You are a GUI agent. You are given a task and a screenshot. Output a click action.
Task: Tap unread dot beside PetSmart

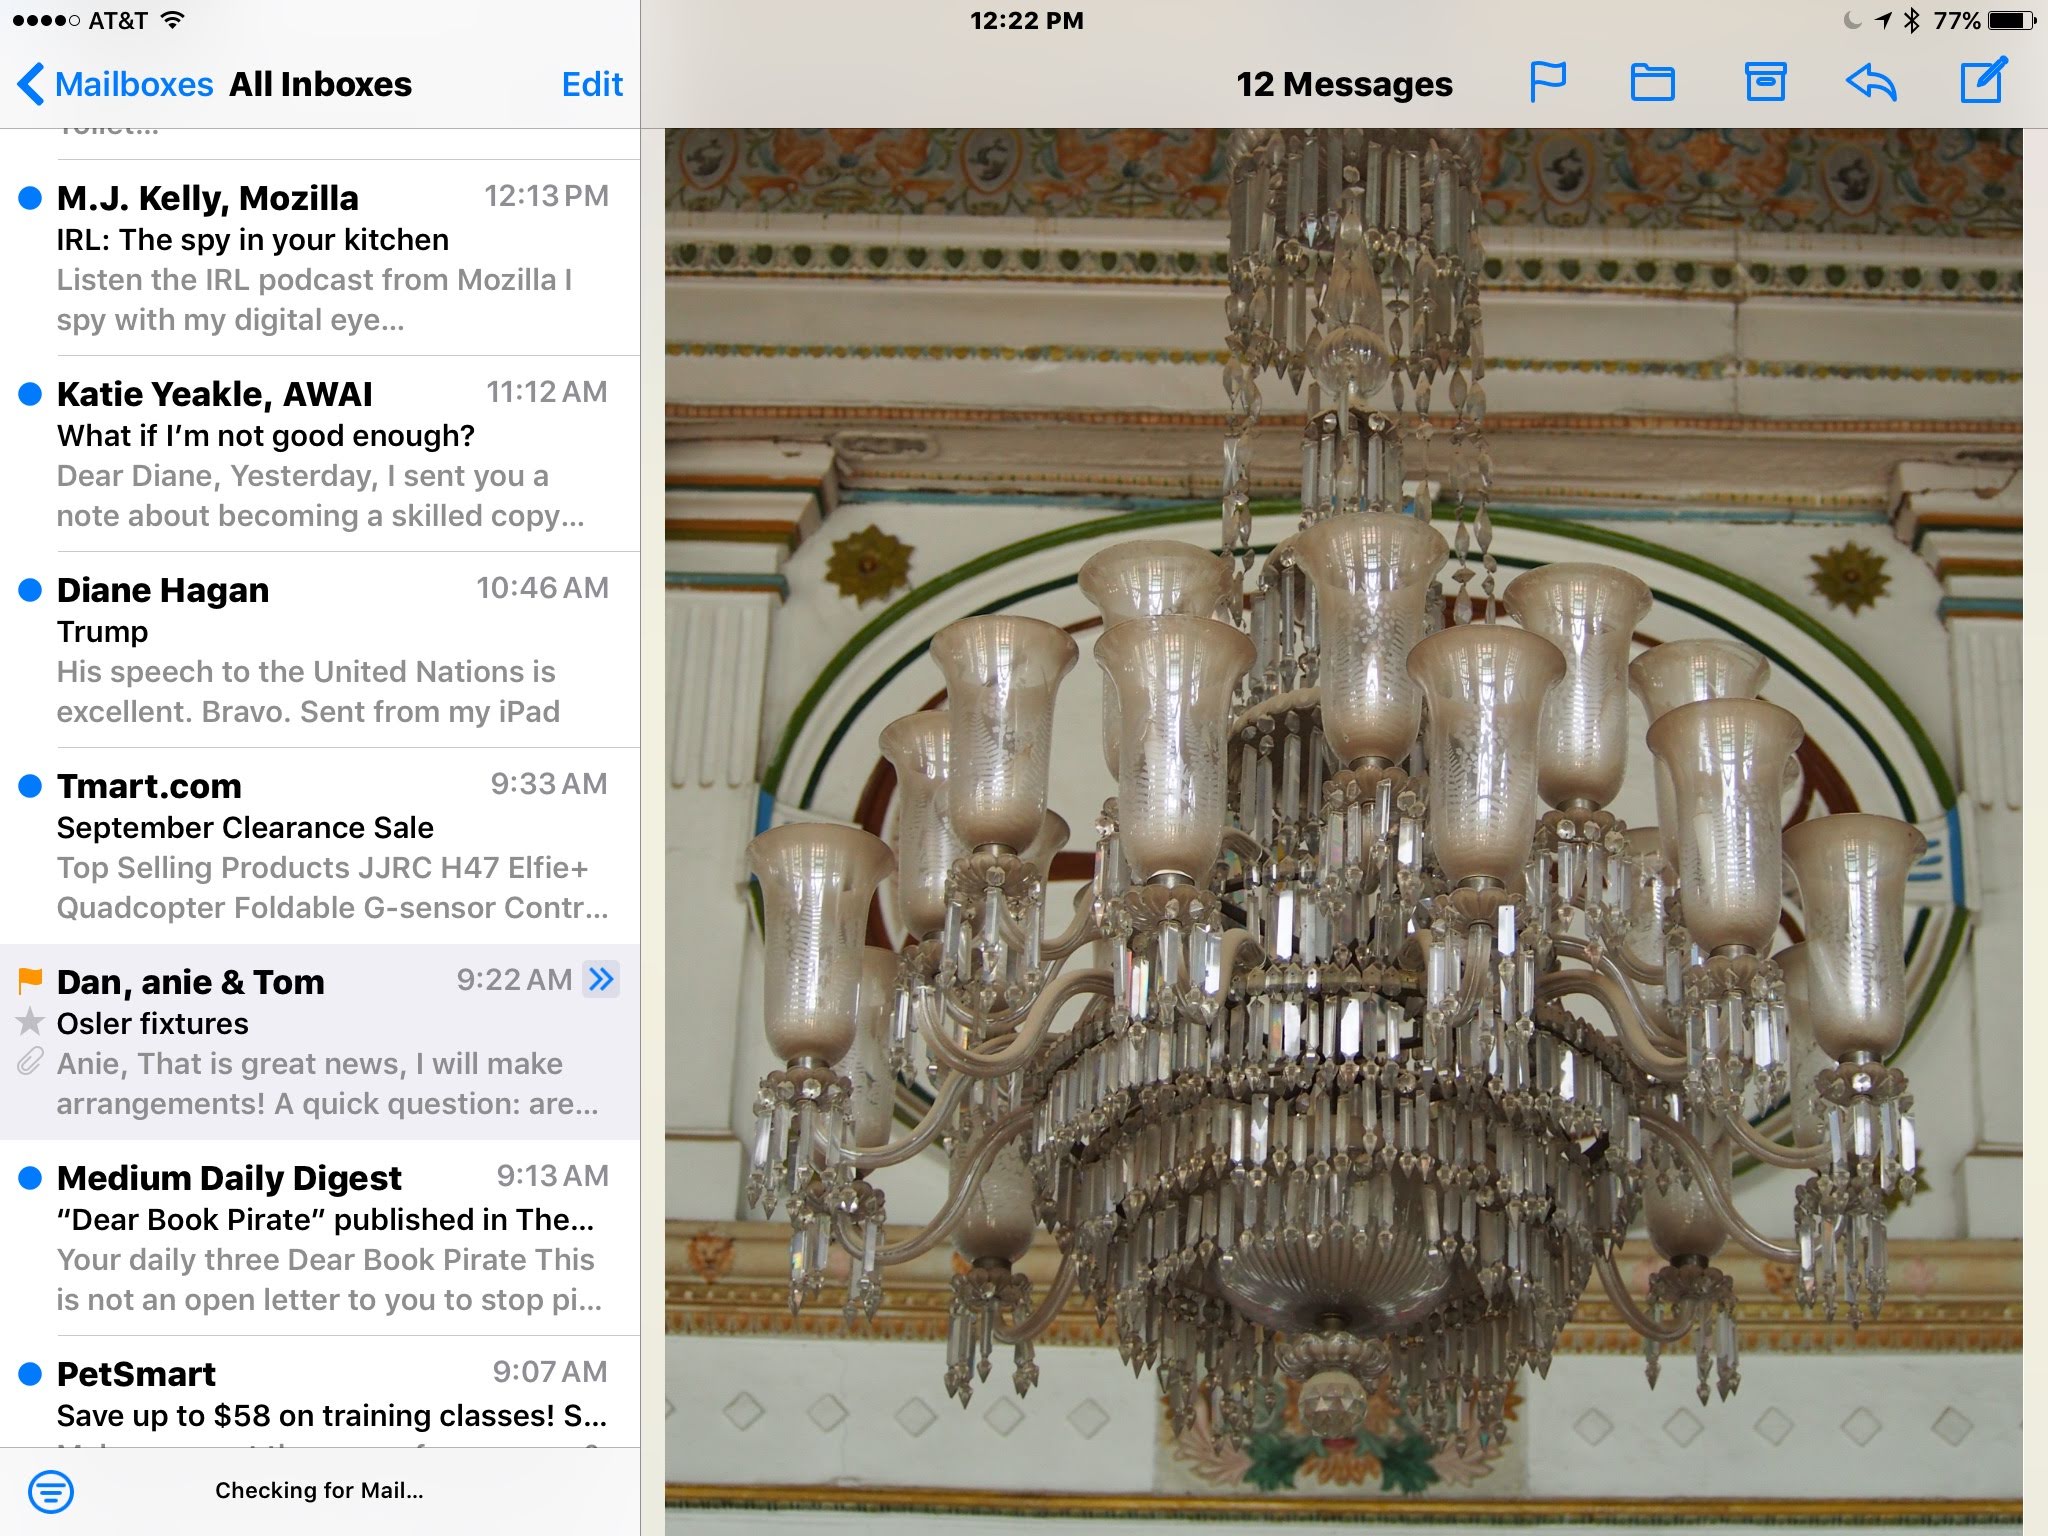(30, 1374)
